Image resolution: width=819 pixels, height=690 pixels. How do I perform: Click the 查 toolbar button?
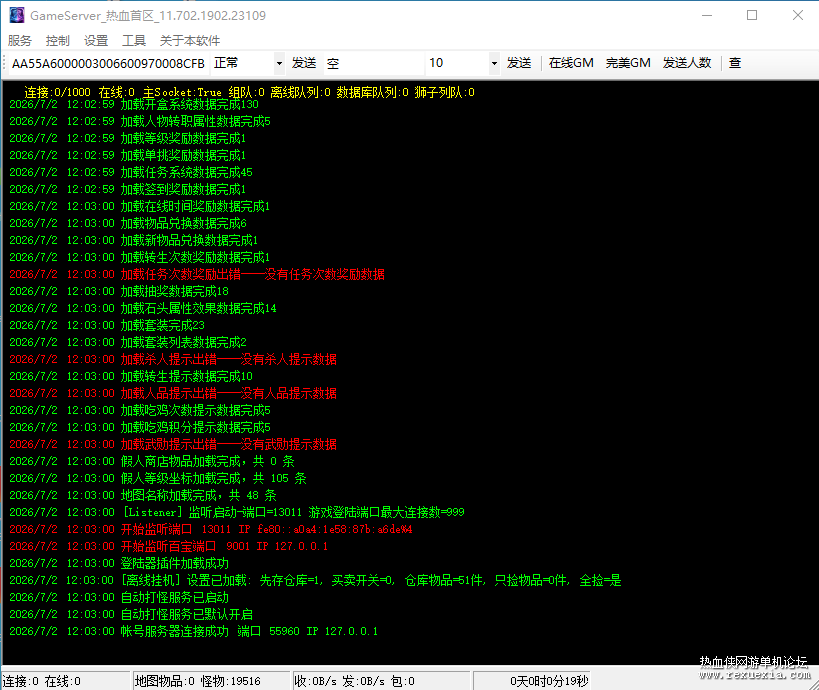pos(735,63)
